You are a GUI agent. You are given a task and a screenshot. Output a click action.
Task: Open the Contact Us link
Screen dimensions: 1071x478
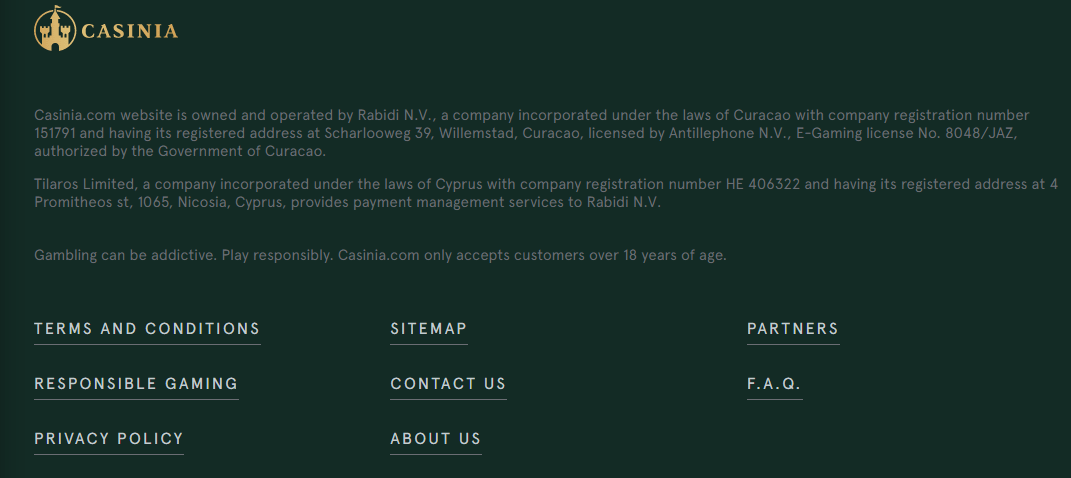[448, 384]
